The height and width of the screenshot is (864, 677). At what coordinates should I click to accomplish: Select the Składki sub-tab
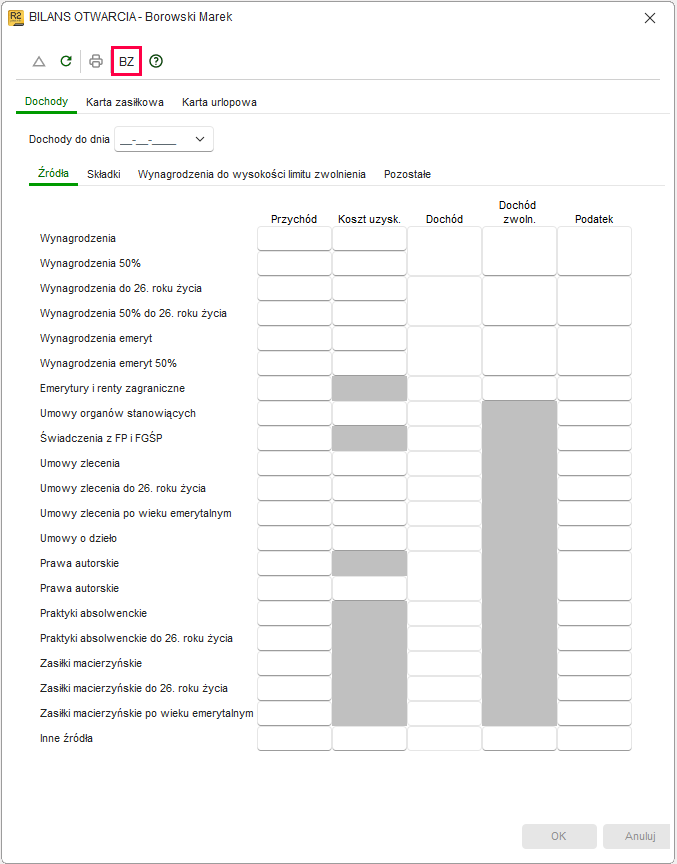coord(104,174)
